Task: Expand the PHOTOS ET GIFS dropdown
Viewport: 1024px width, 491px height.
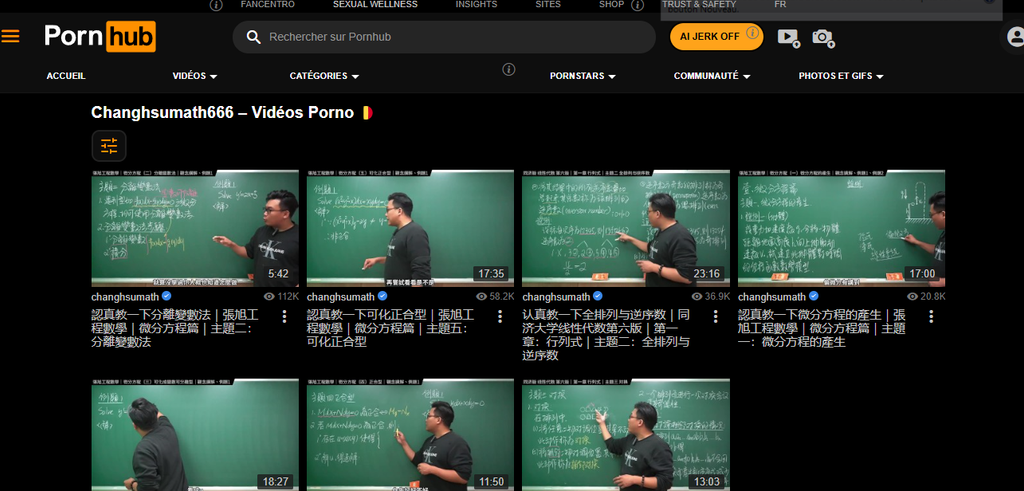Action: pyautogui.click(x=840, y=76)
